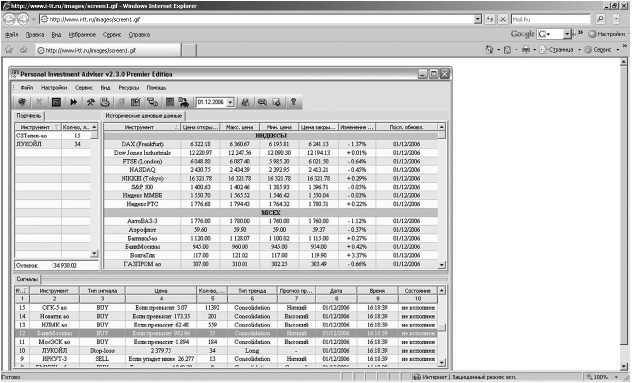Screen dimensions: 633x383
Task: Click the fast-forward double arrow toolbar icon
Action: [x=73, y=102]
